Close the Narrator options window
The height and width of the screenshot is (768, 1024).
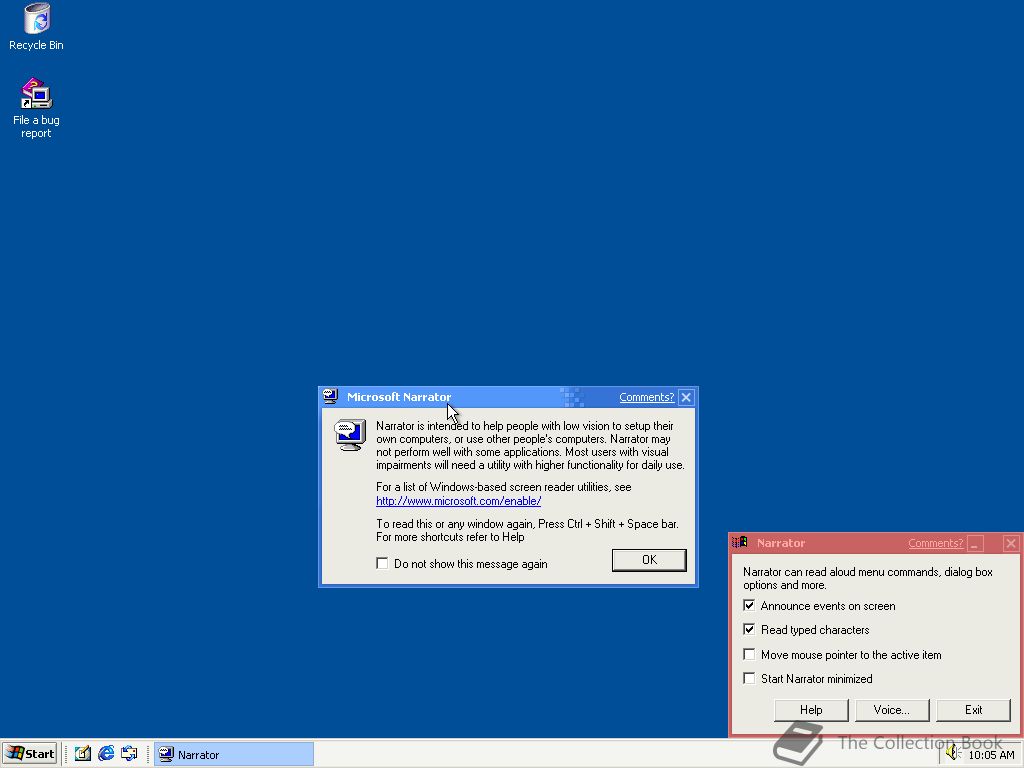point(1011,543)
